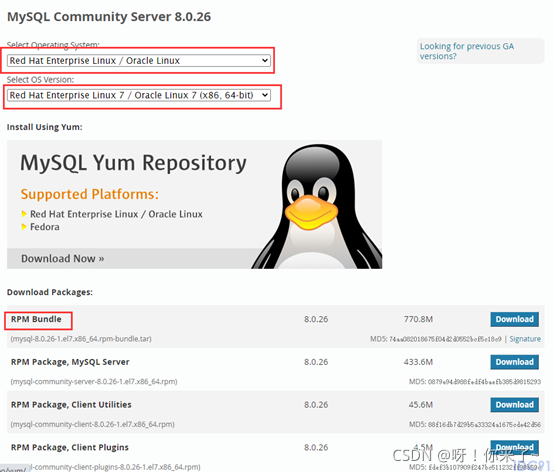
Task: Click the MySQL Yum Repository heading
Action: coord(133,163)
